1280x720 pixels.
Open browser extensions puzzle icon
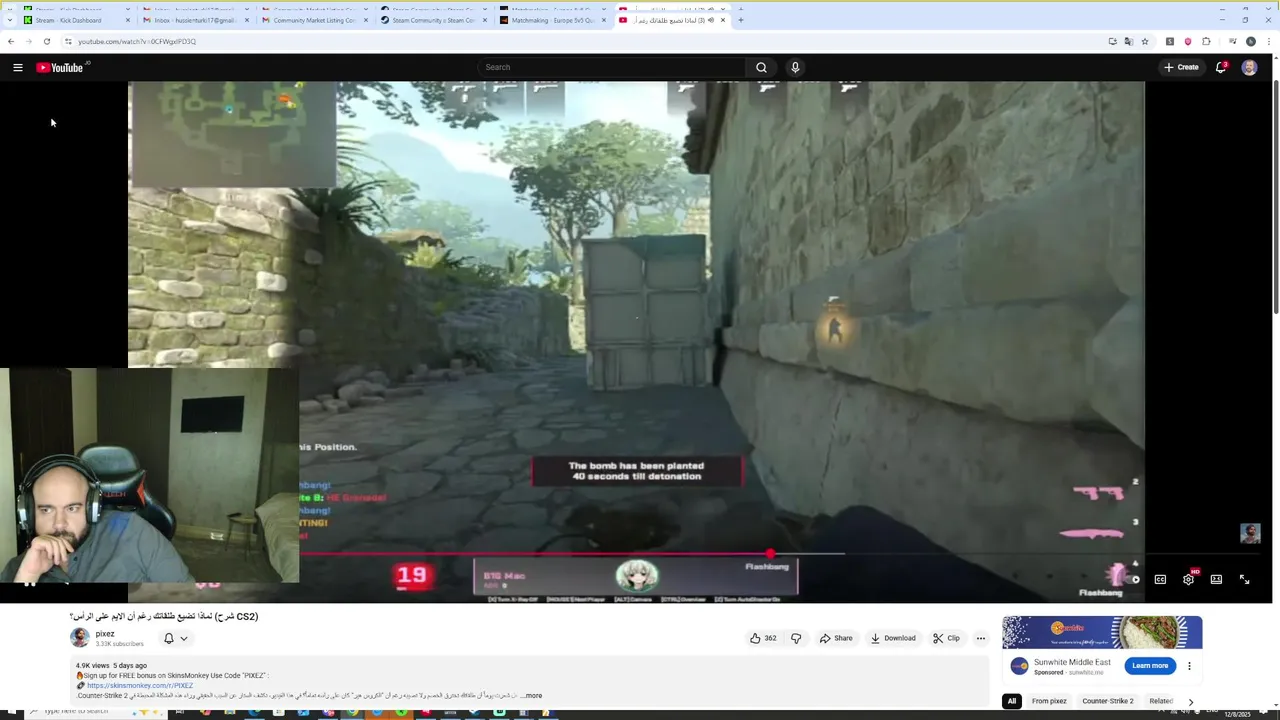(x=1206, y=41)
